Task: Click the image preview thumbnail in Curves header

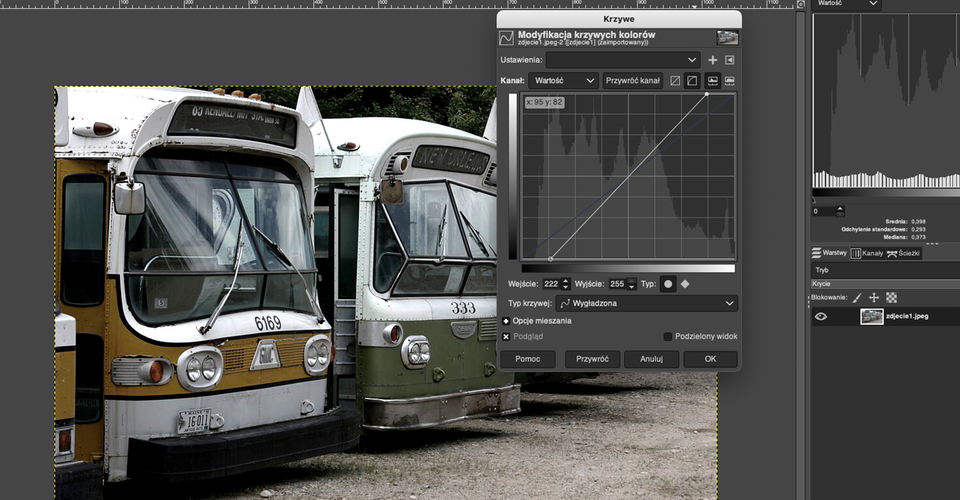Action: point(727,38)
